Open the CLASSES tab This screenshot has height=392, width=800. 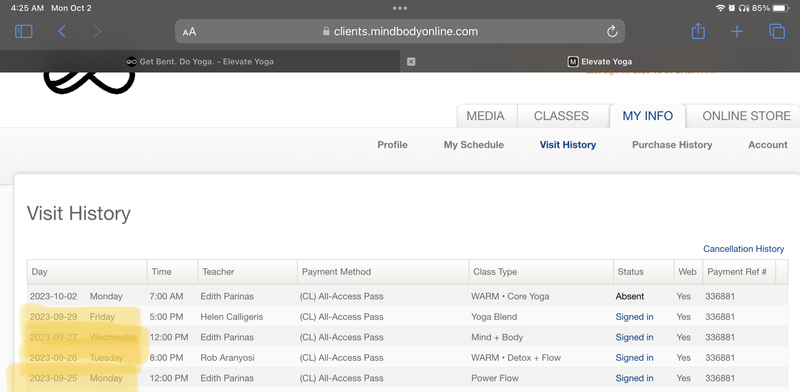pos(561,116)
